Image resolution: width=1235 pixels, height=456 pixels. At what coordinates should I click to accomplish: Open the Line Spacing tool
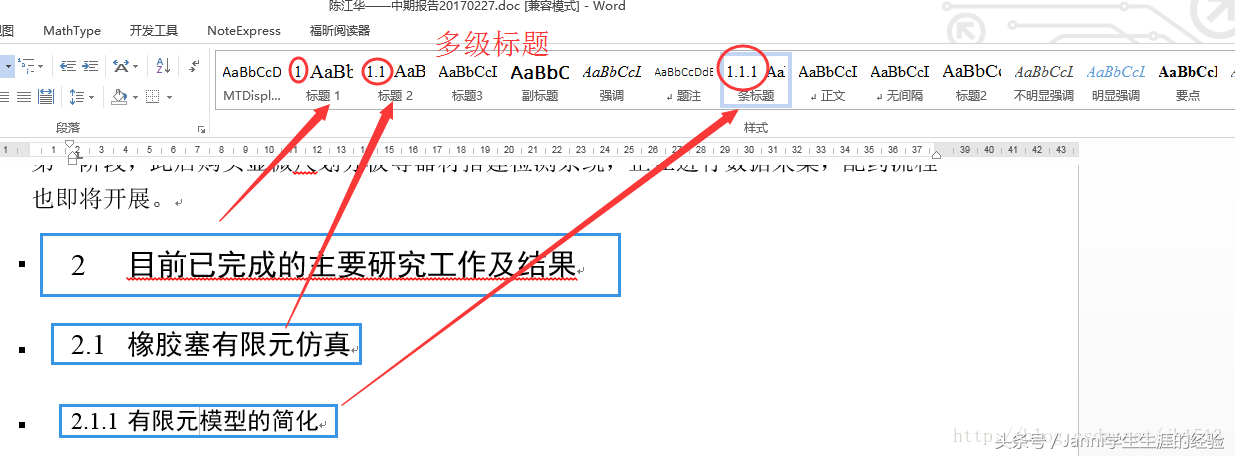pos(77,96)
